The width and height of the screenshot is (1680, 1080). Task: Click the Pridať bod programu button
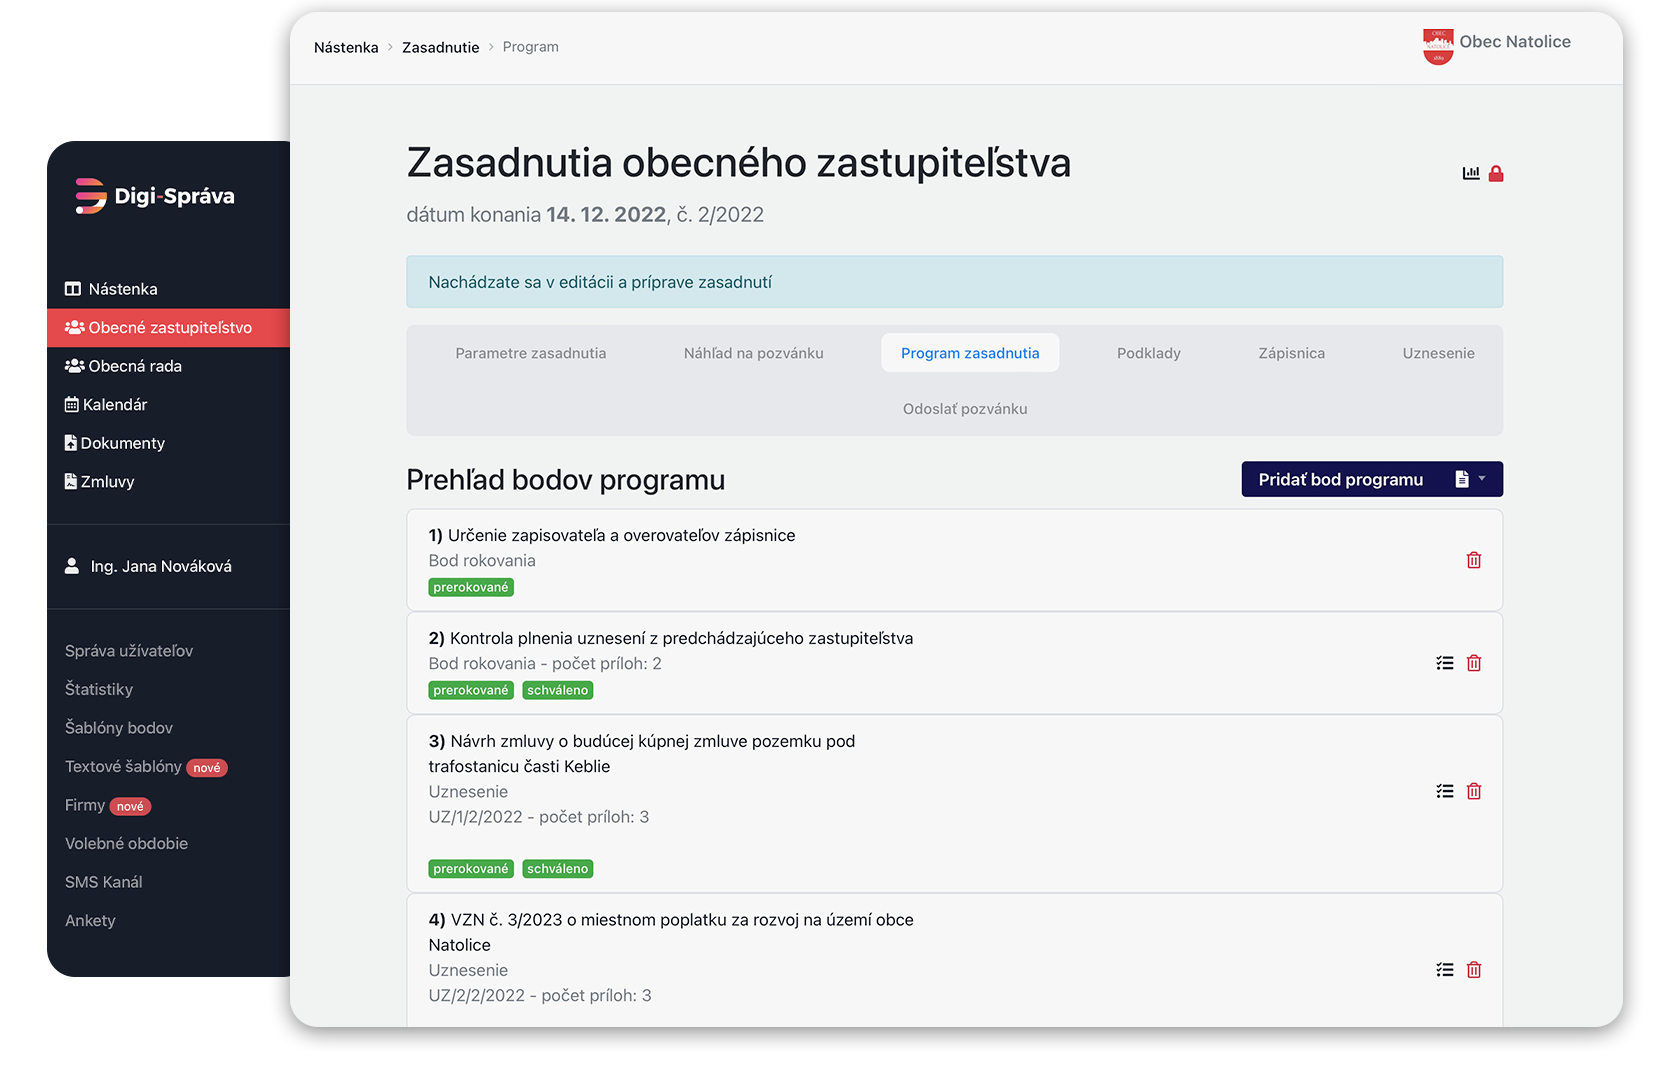(x=1372, y=479)
